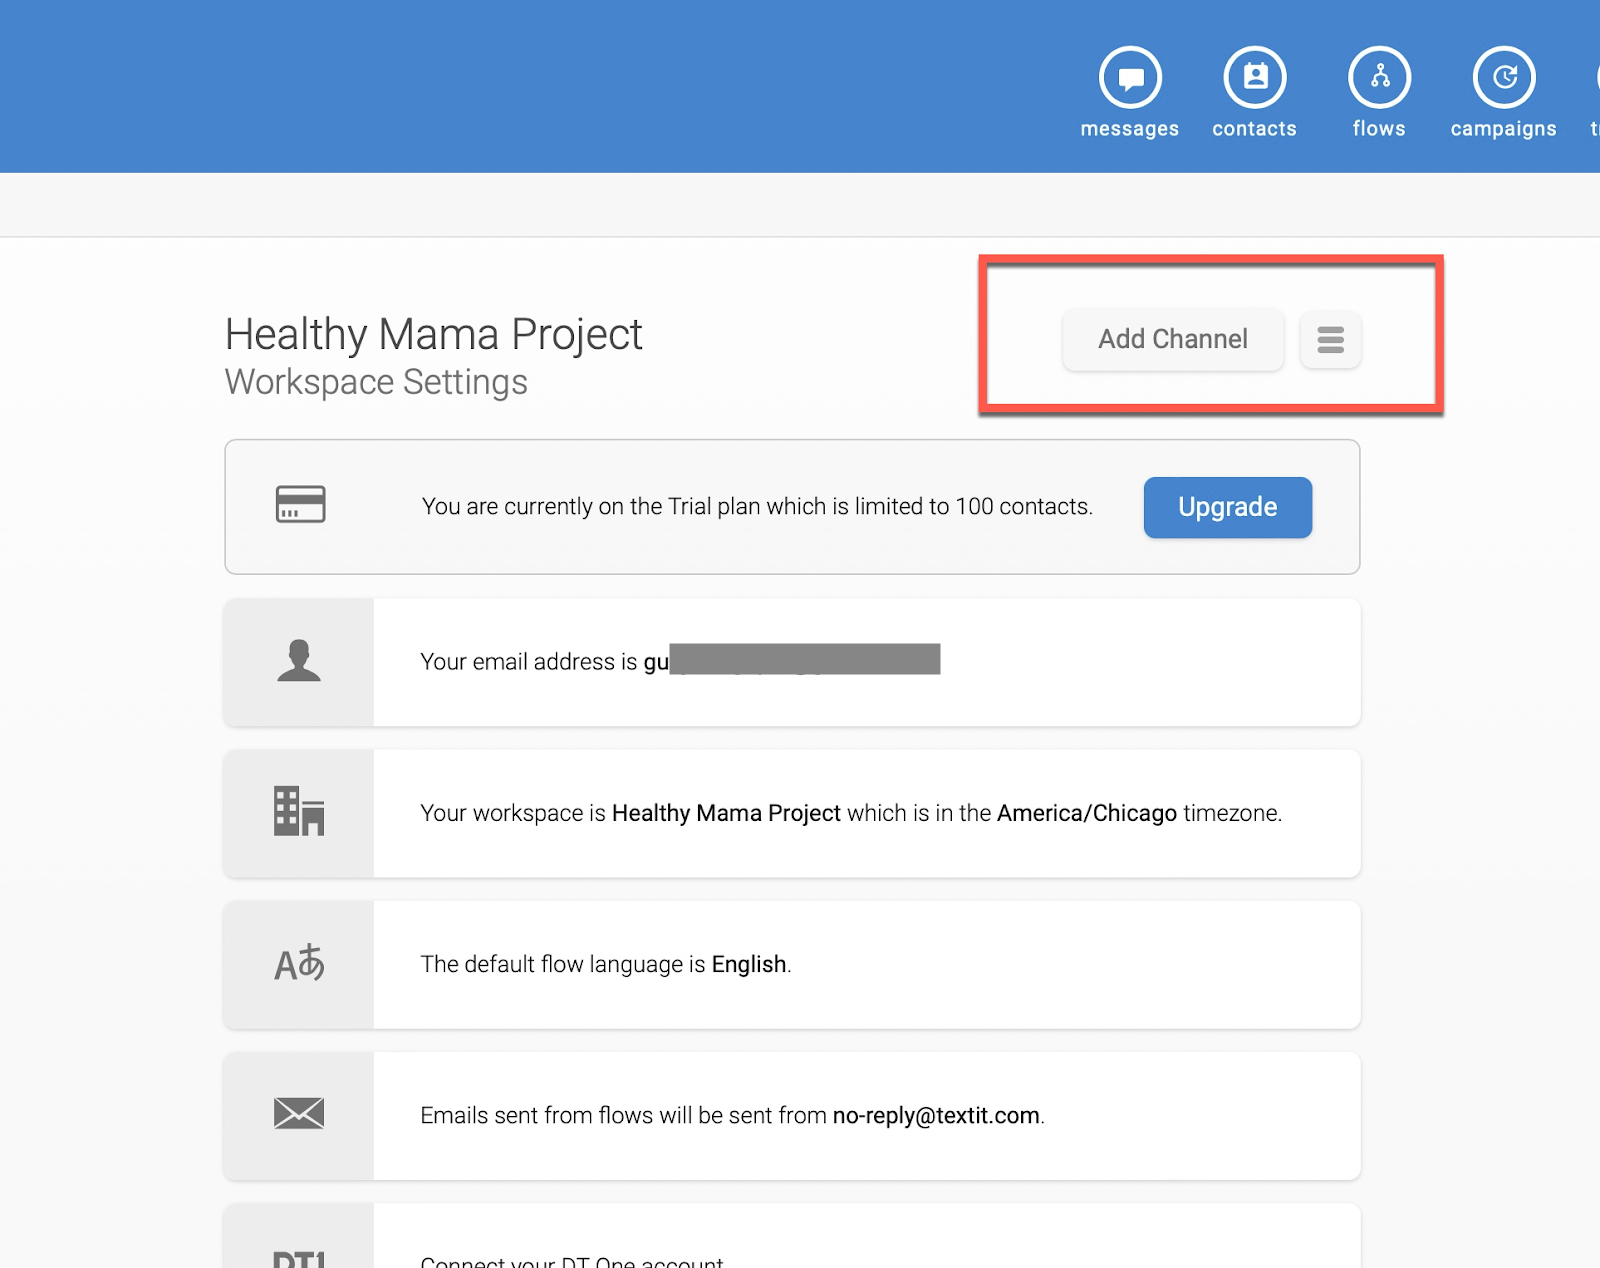
Task: Click the 'Healthy Mama Project' page heading
Action: click(433, 334)
